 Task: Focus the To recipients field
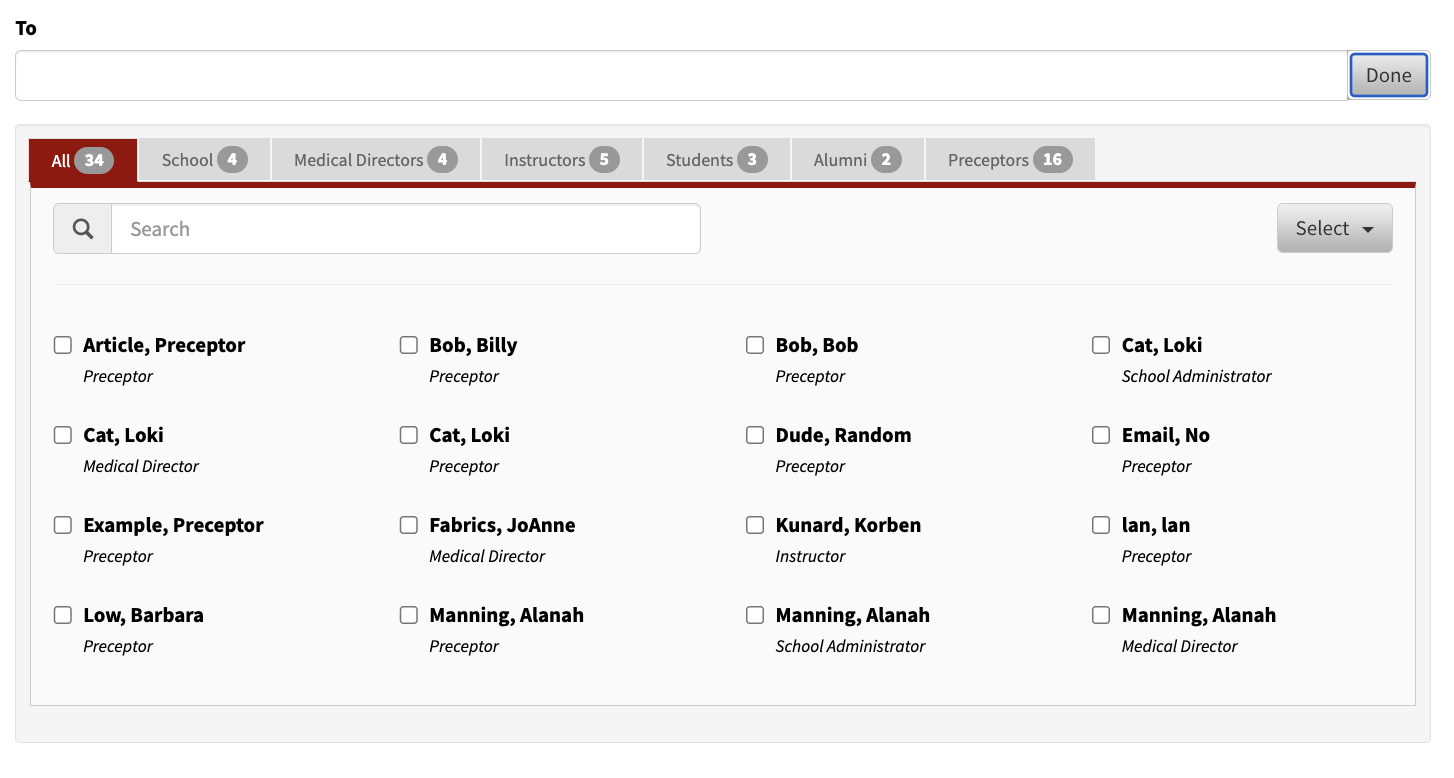[x=681, y=76]
